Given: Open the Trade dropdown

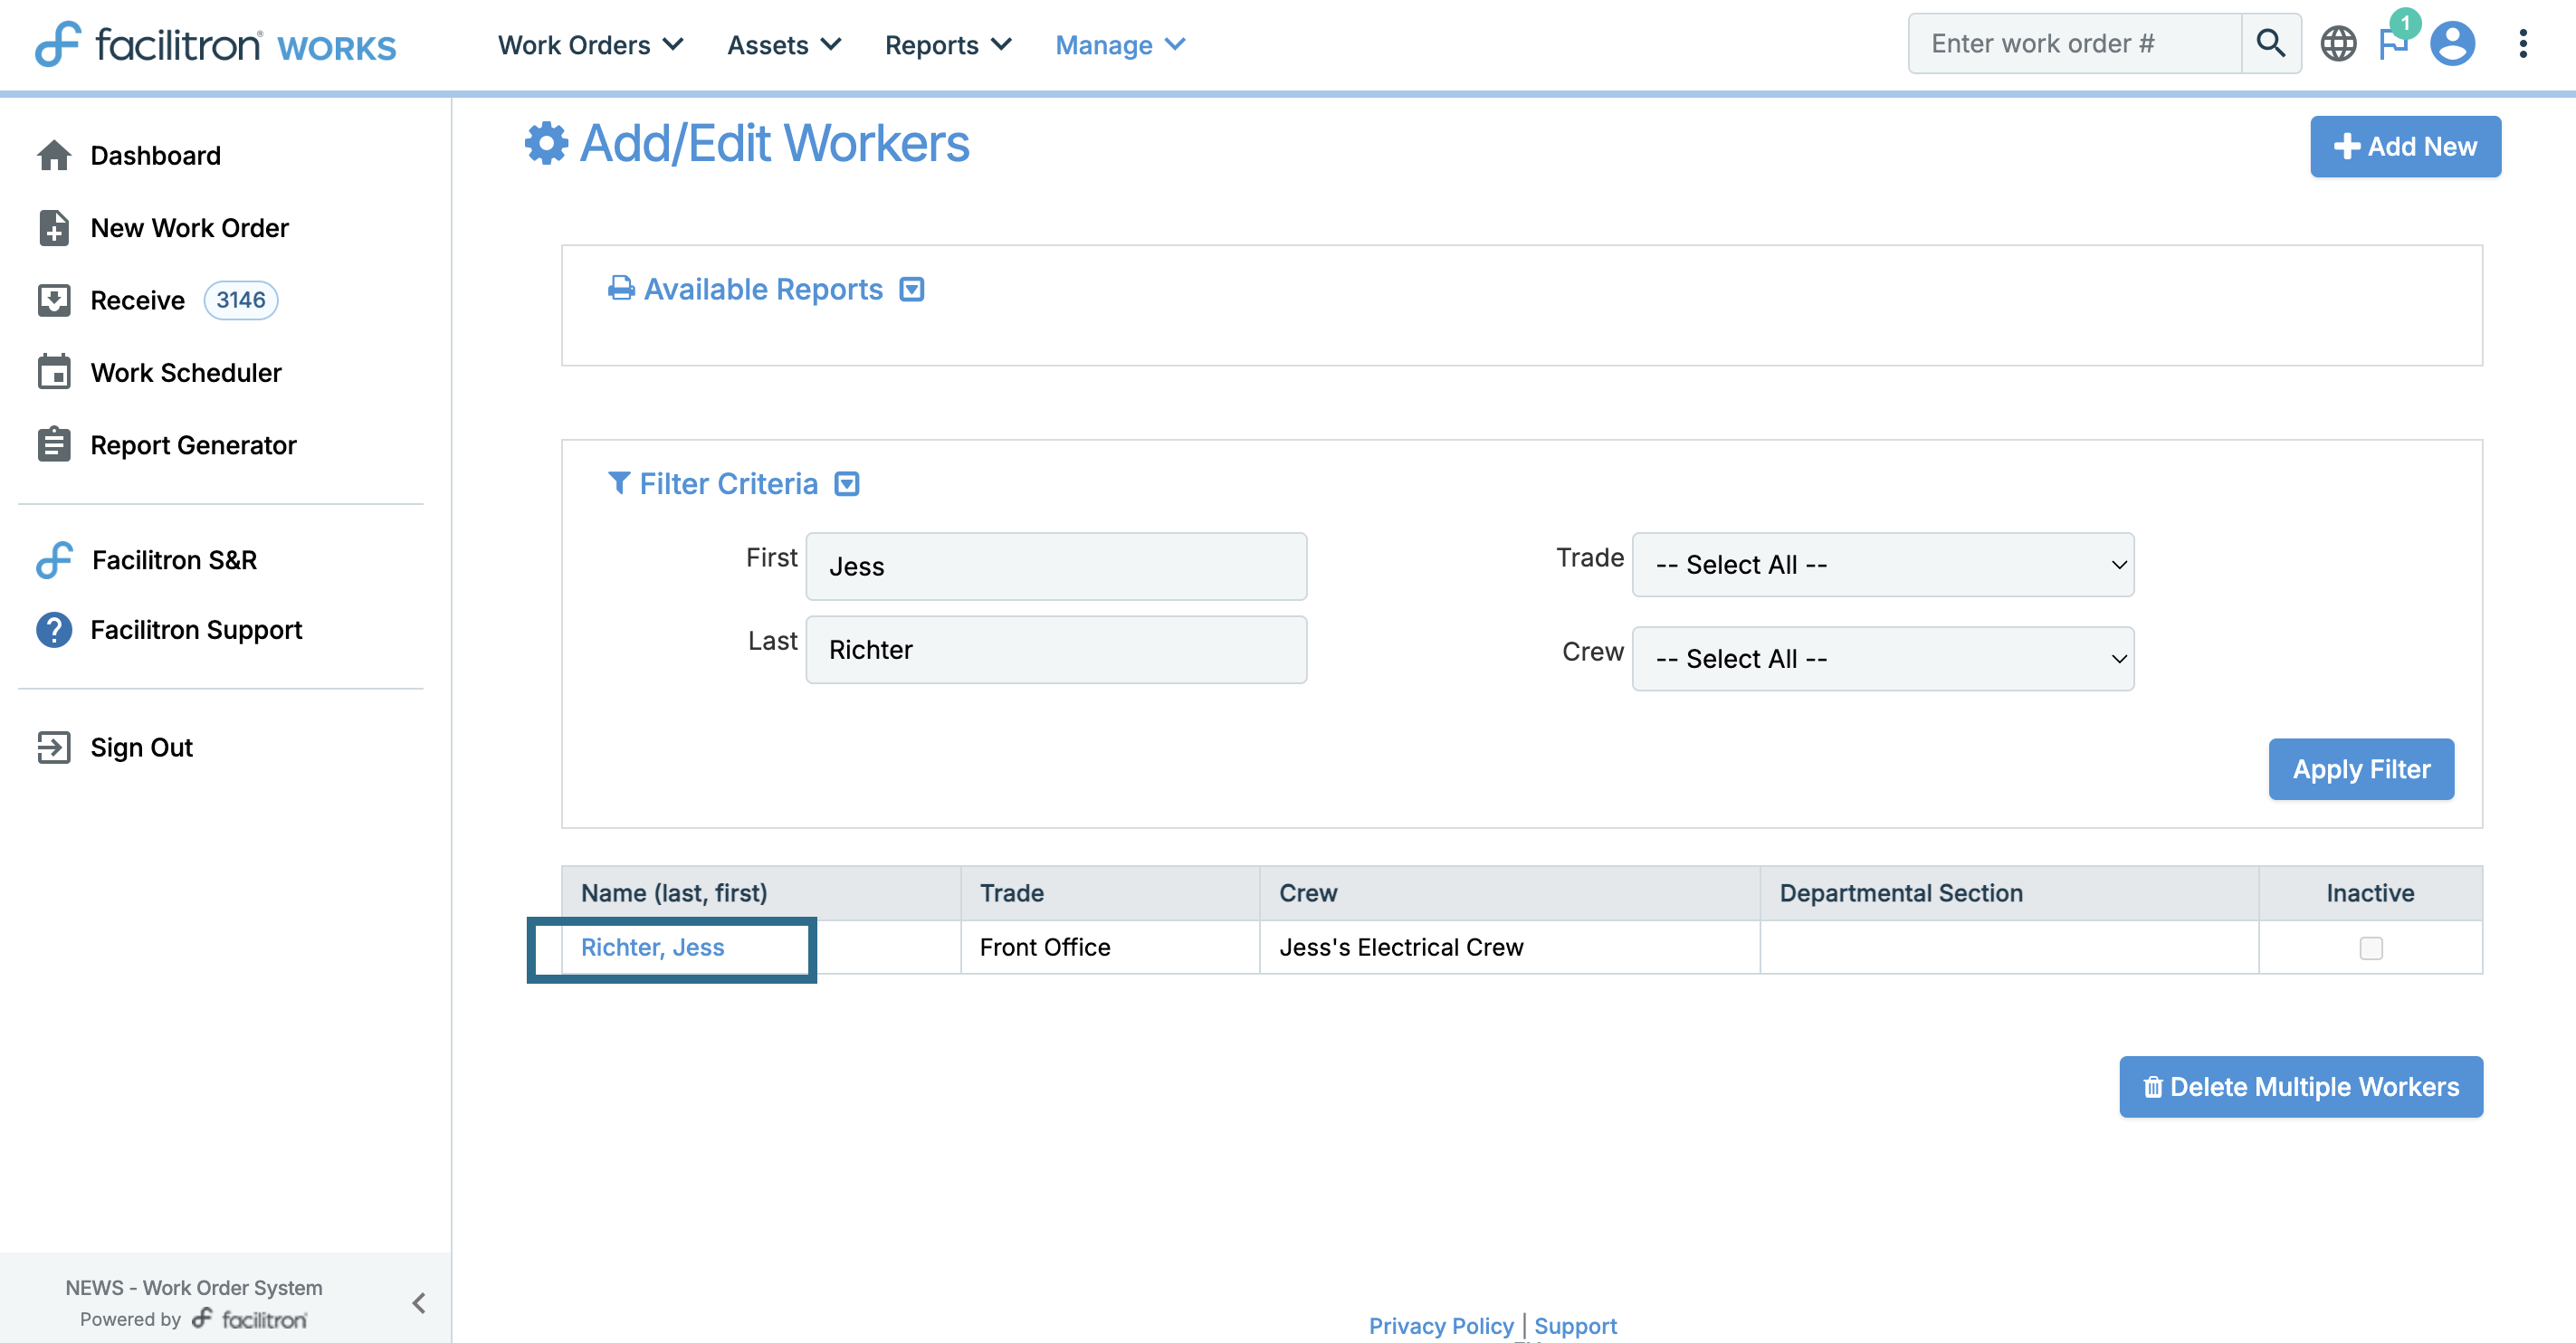Looking at the screenshot, I should [1882, 565].
